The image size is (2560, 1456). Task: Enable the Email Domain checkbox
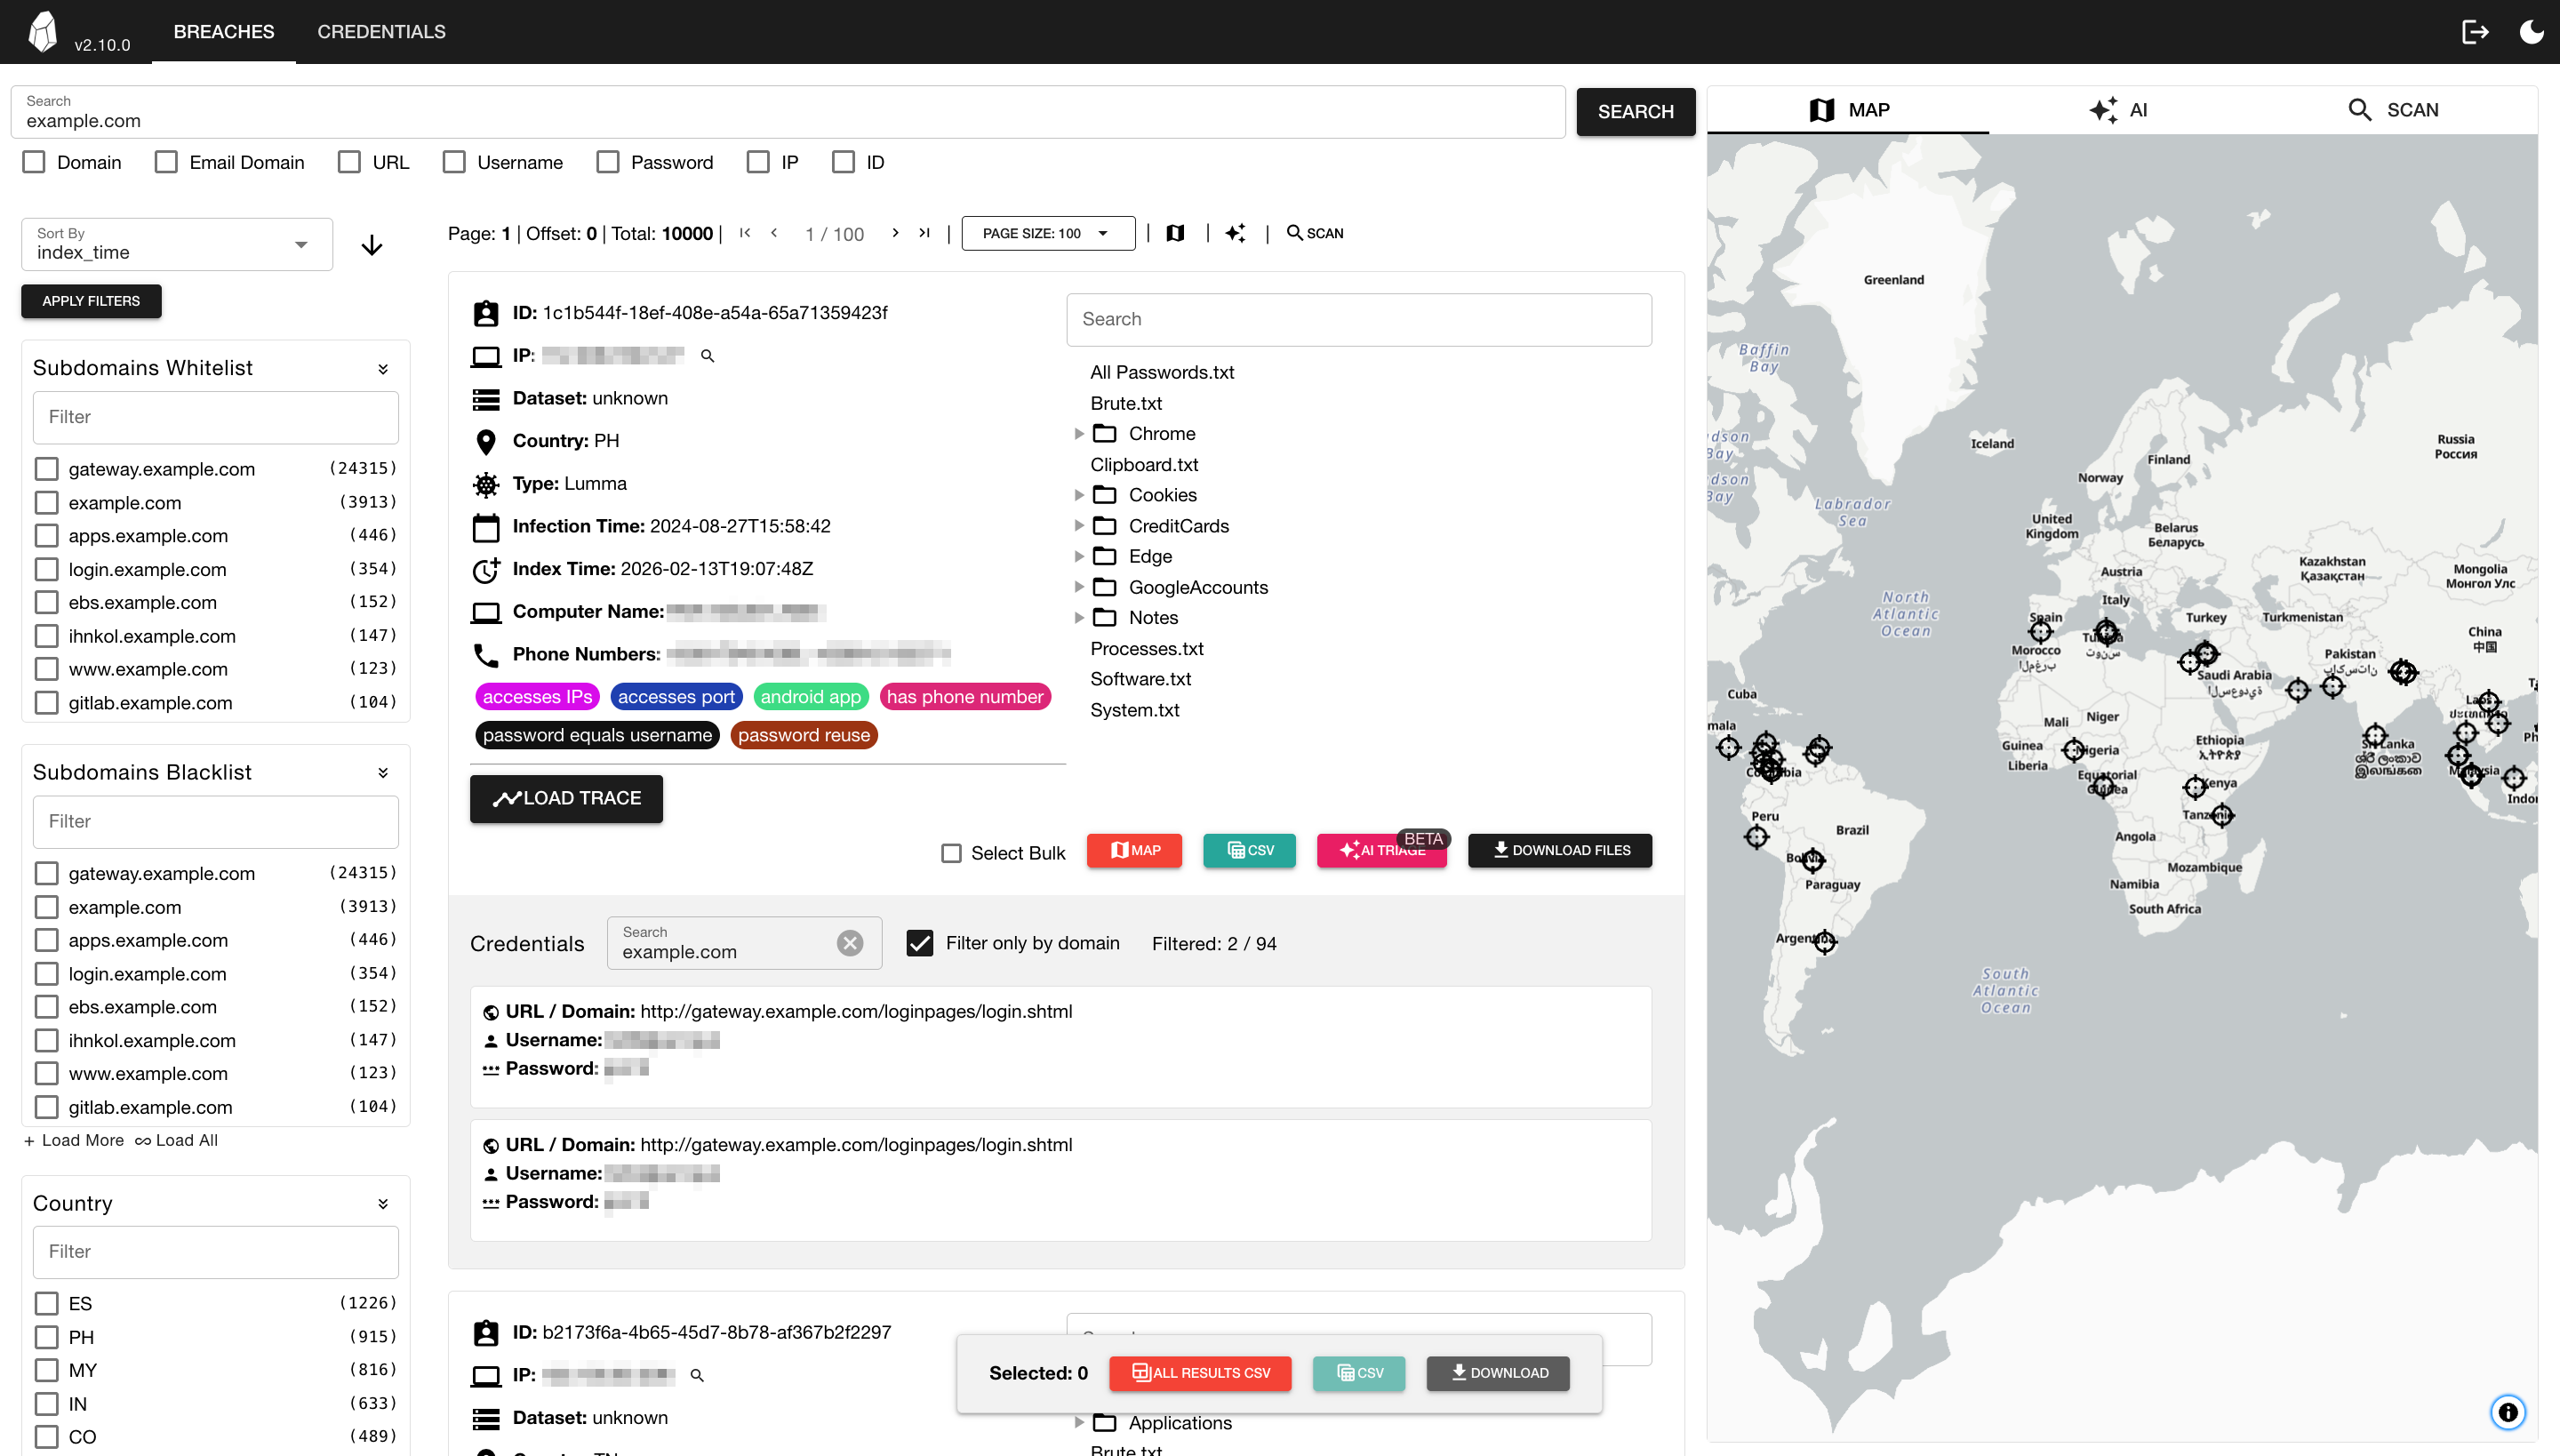(166, 162)
